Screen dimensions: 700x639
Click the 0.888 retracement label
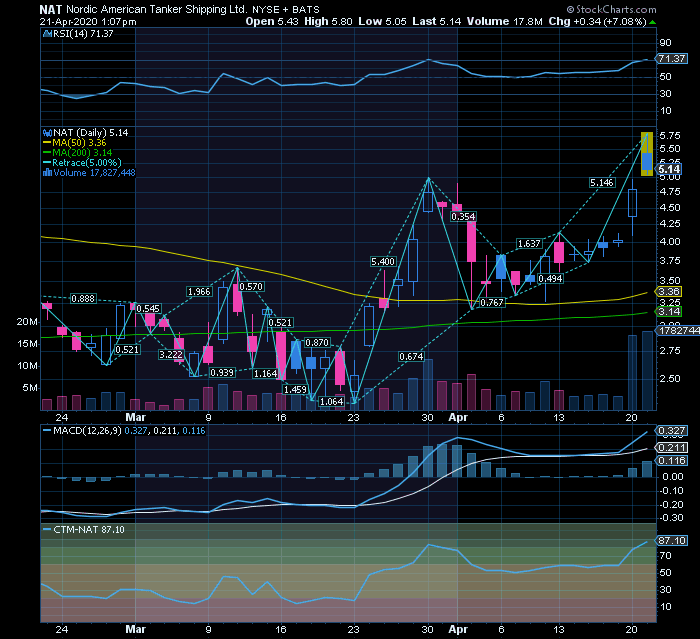[83, 299]
